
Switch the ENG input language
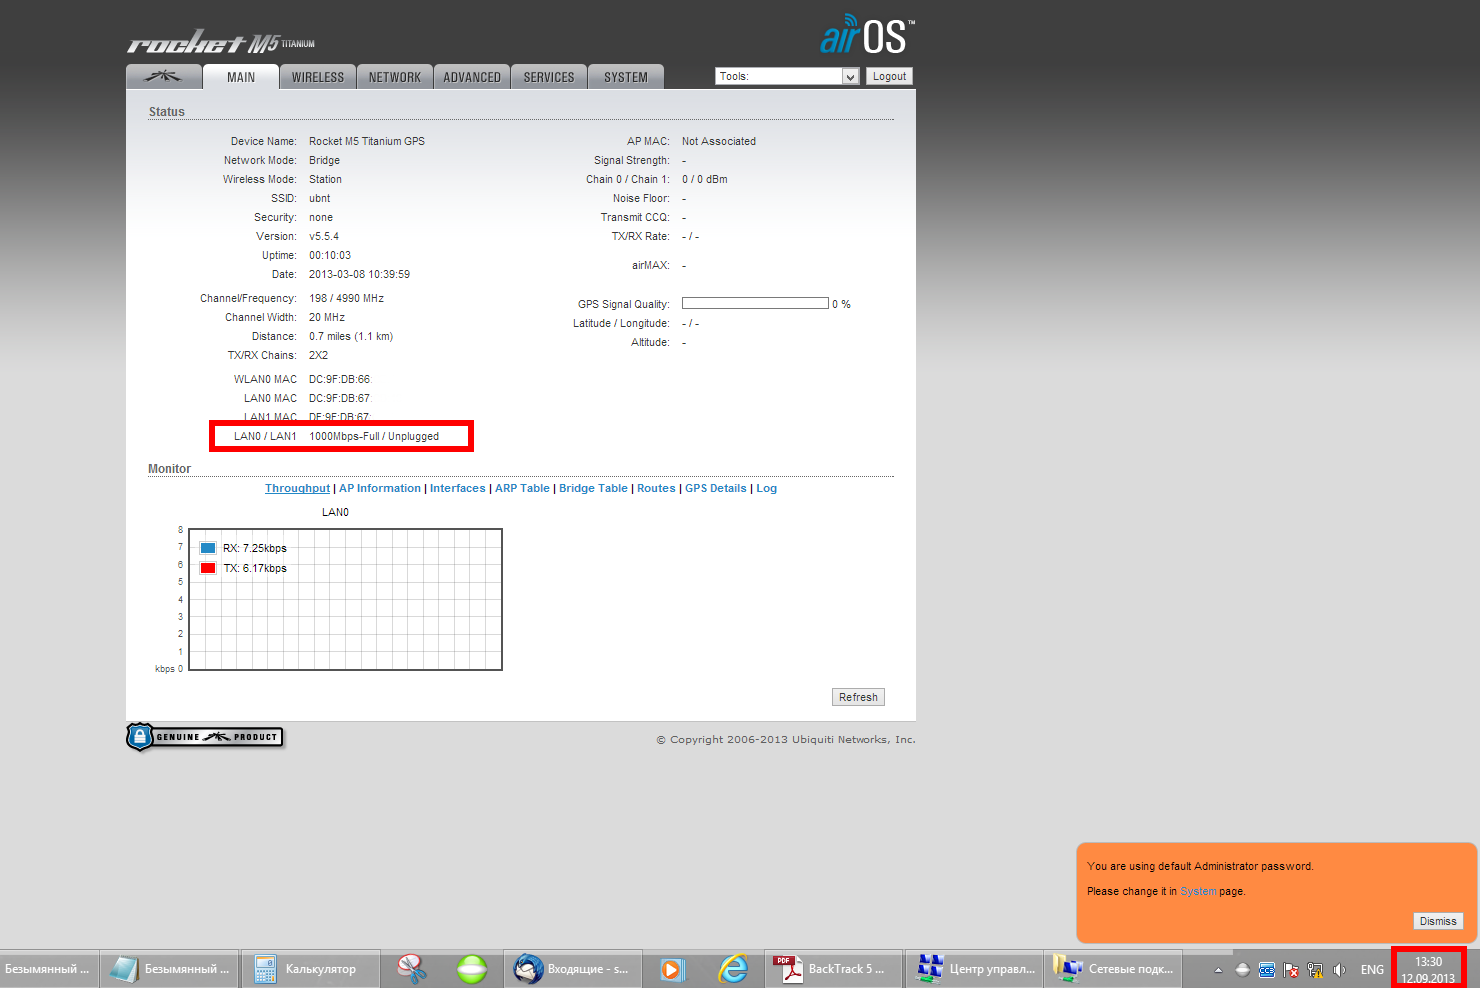pyautogui.click(x=1372, y=970)
